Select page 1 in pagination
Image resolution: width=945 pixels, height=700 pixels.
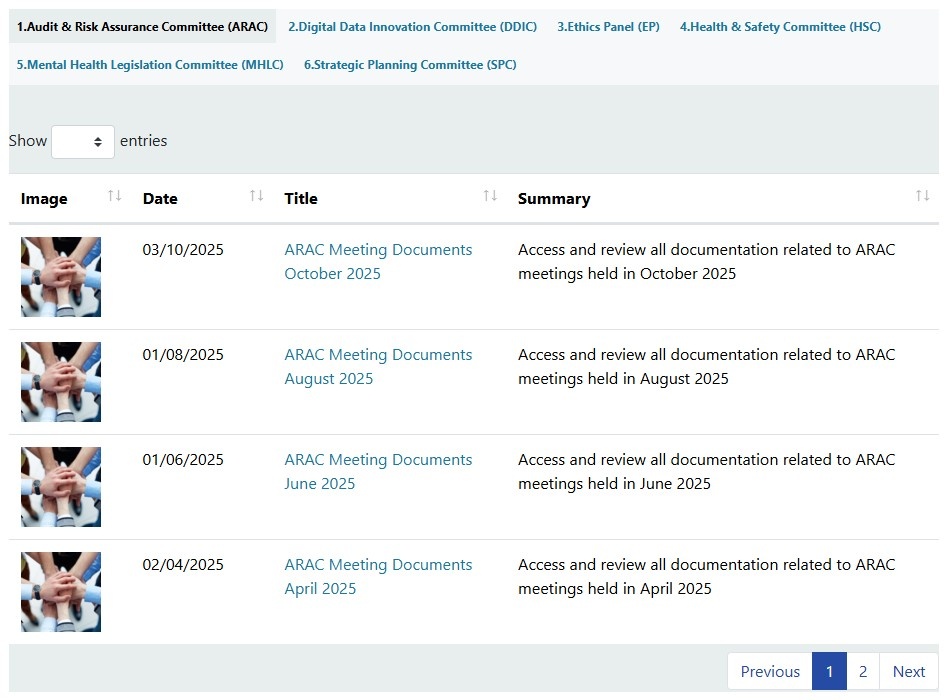click(829, 671)
